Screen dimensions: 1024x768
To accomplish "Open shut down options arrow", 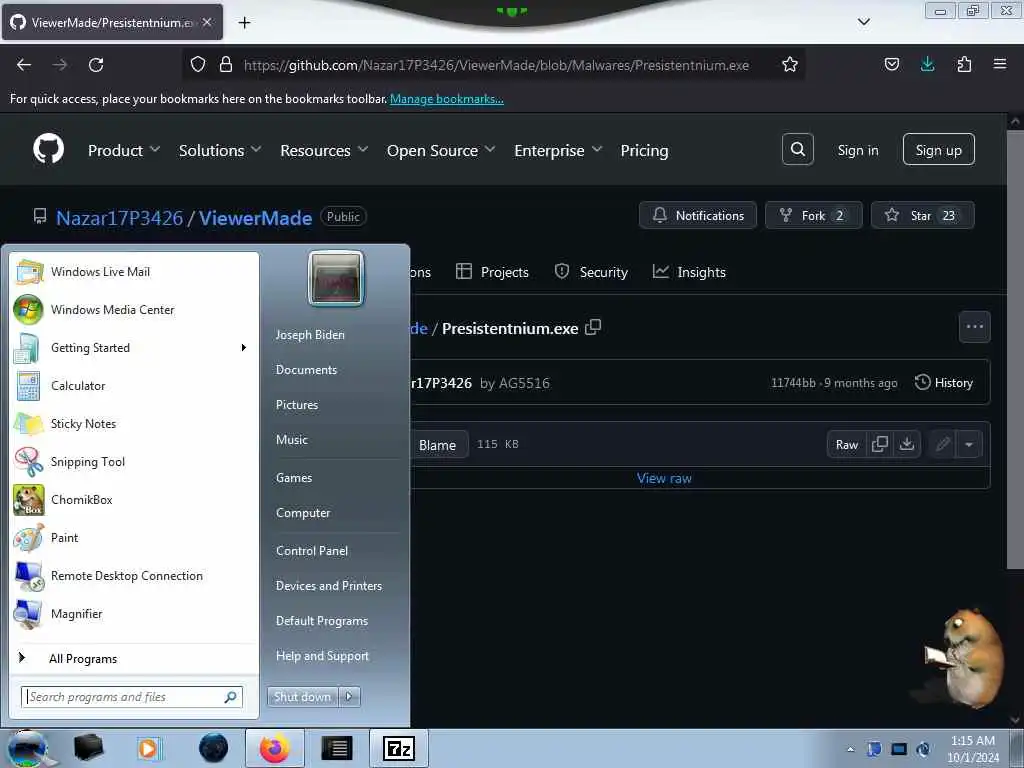I will click(349, 697).
